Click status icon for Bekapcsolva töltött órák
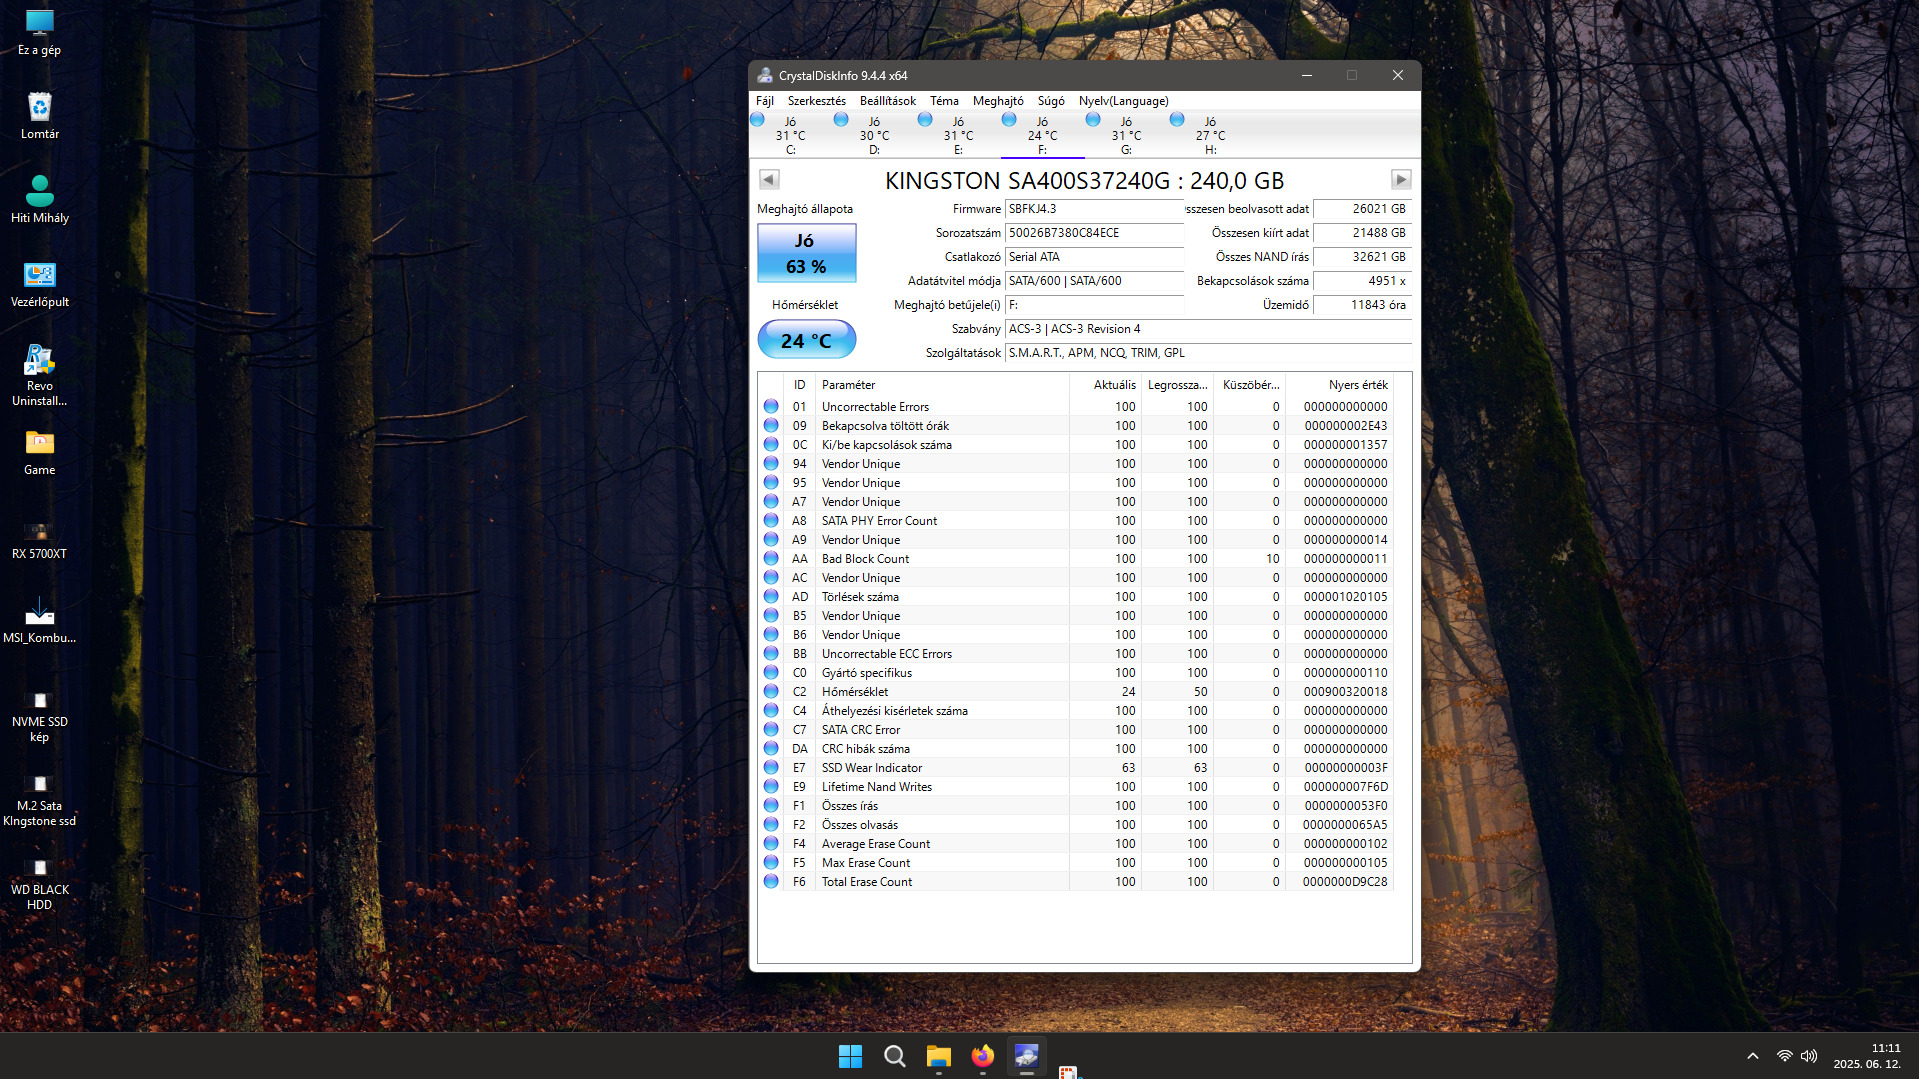This screenshot has width=1919, height=1079. [771, 426]
